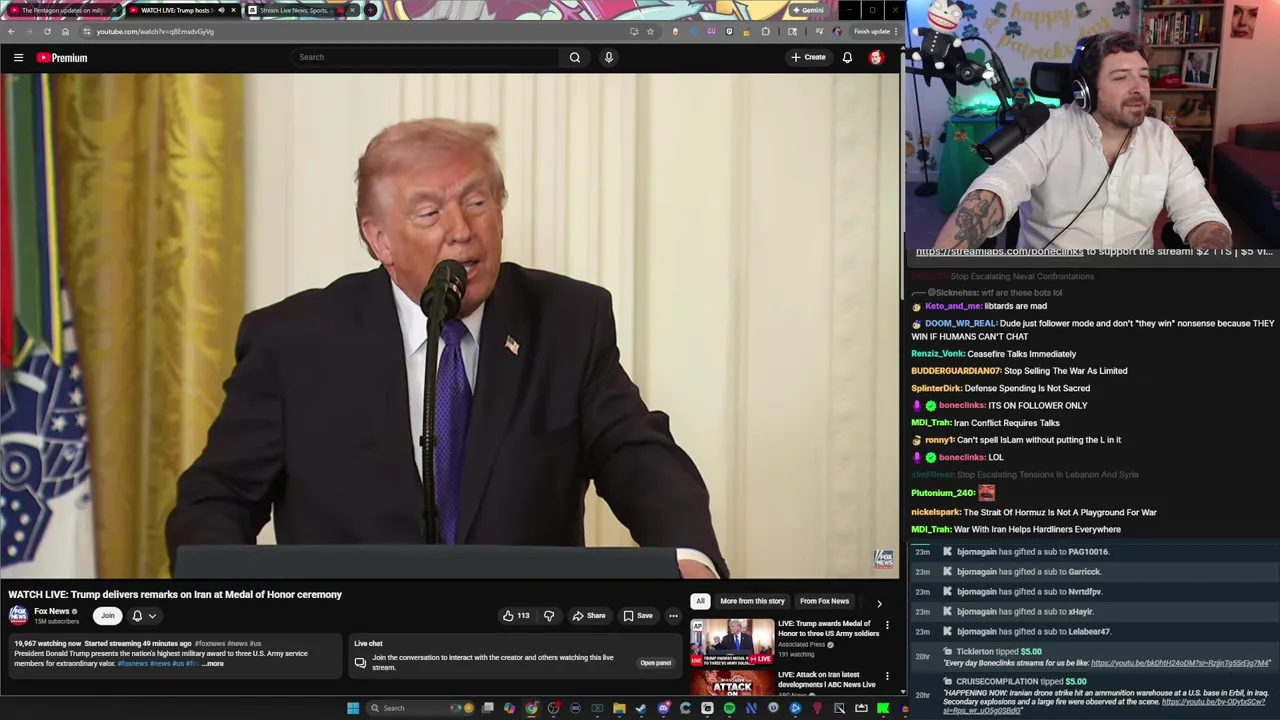Open the Attack on Iran ABC News thumbnail
This screenshot has height=720, width=1280.
pyautogui.click(x=732, y=683)
